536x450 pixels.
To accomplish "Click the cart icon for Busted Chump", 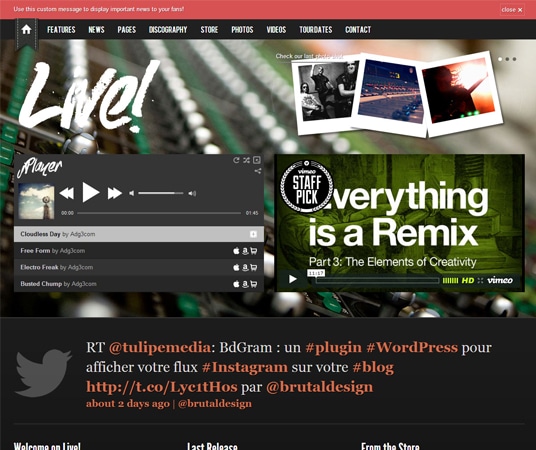I will tap(254, 284).
